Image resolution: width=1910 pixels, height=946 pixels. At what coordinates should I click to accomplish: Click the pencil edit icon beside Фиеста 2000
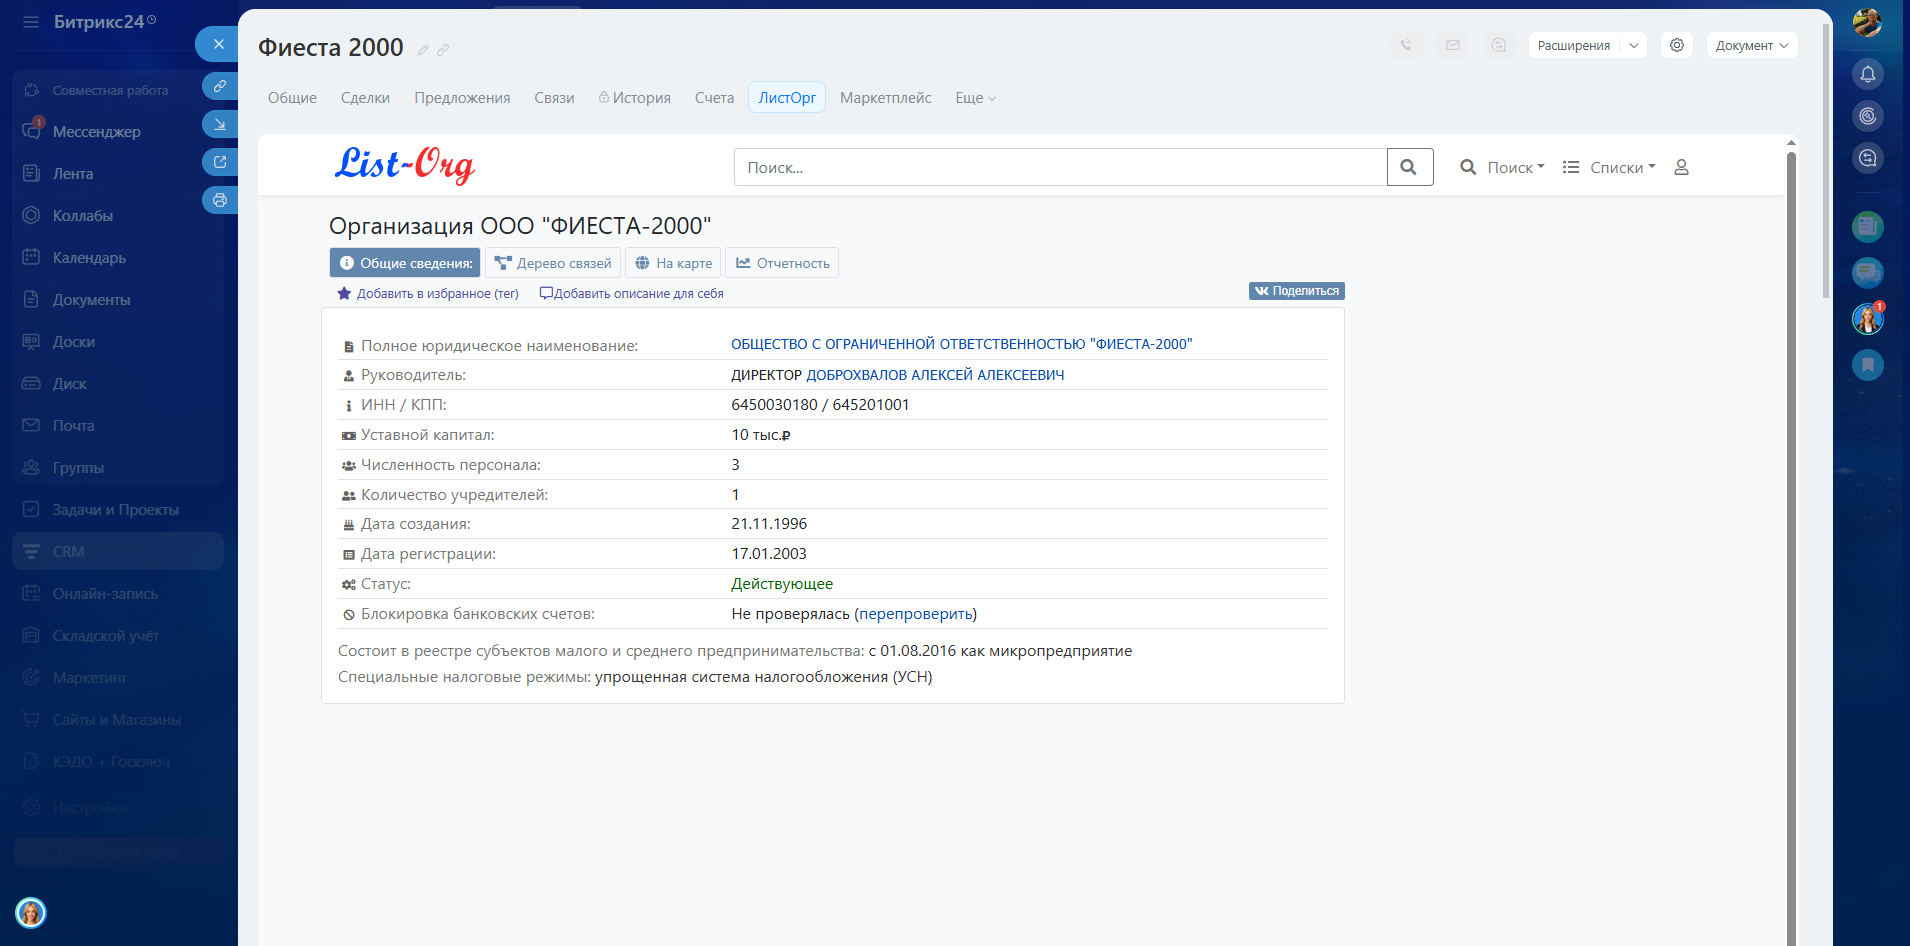click(423, 50)
